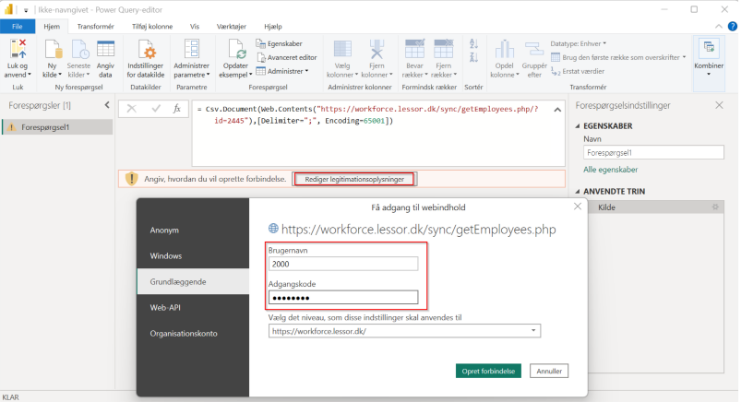Collapse the Forespørgsler pane with the chevron
Viewport: 741px width, 402px height.
[107, 105]
